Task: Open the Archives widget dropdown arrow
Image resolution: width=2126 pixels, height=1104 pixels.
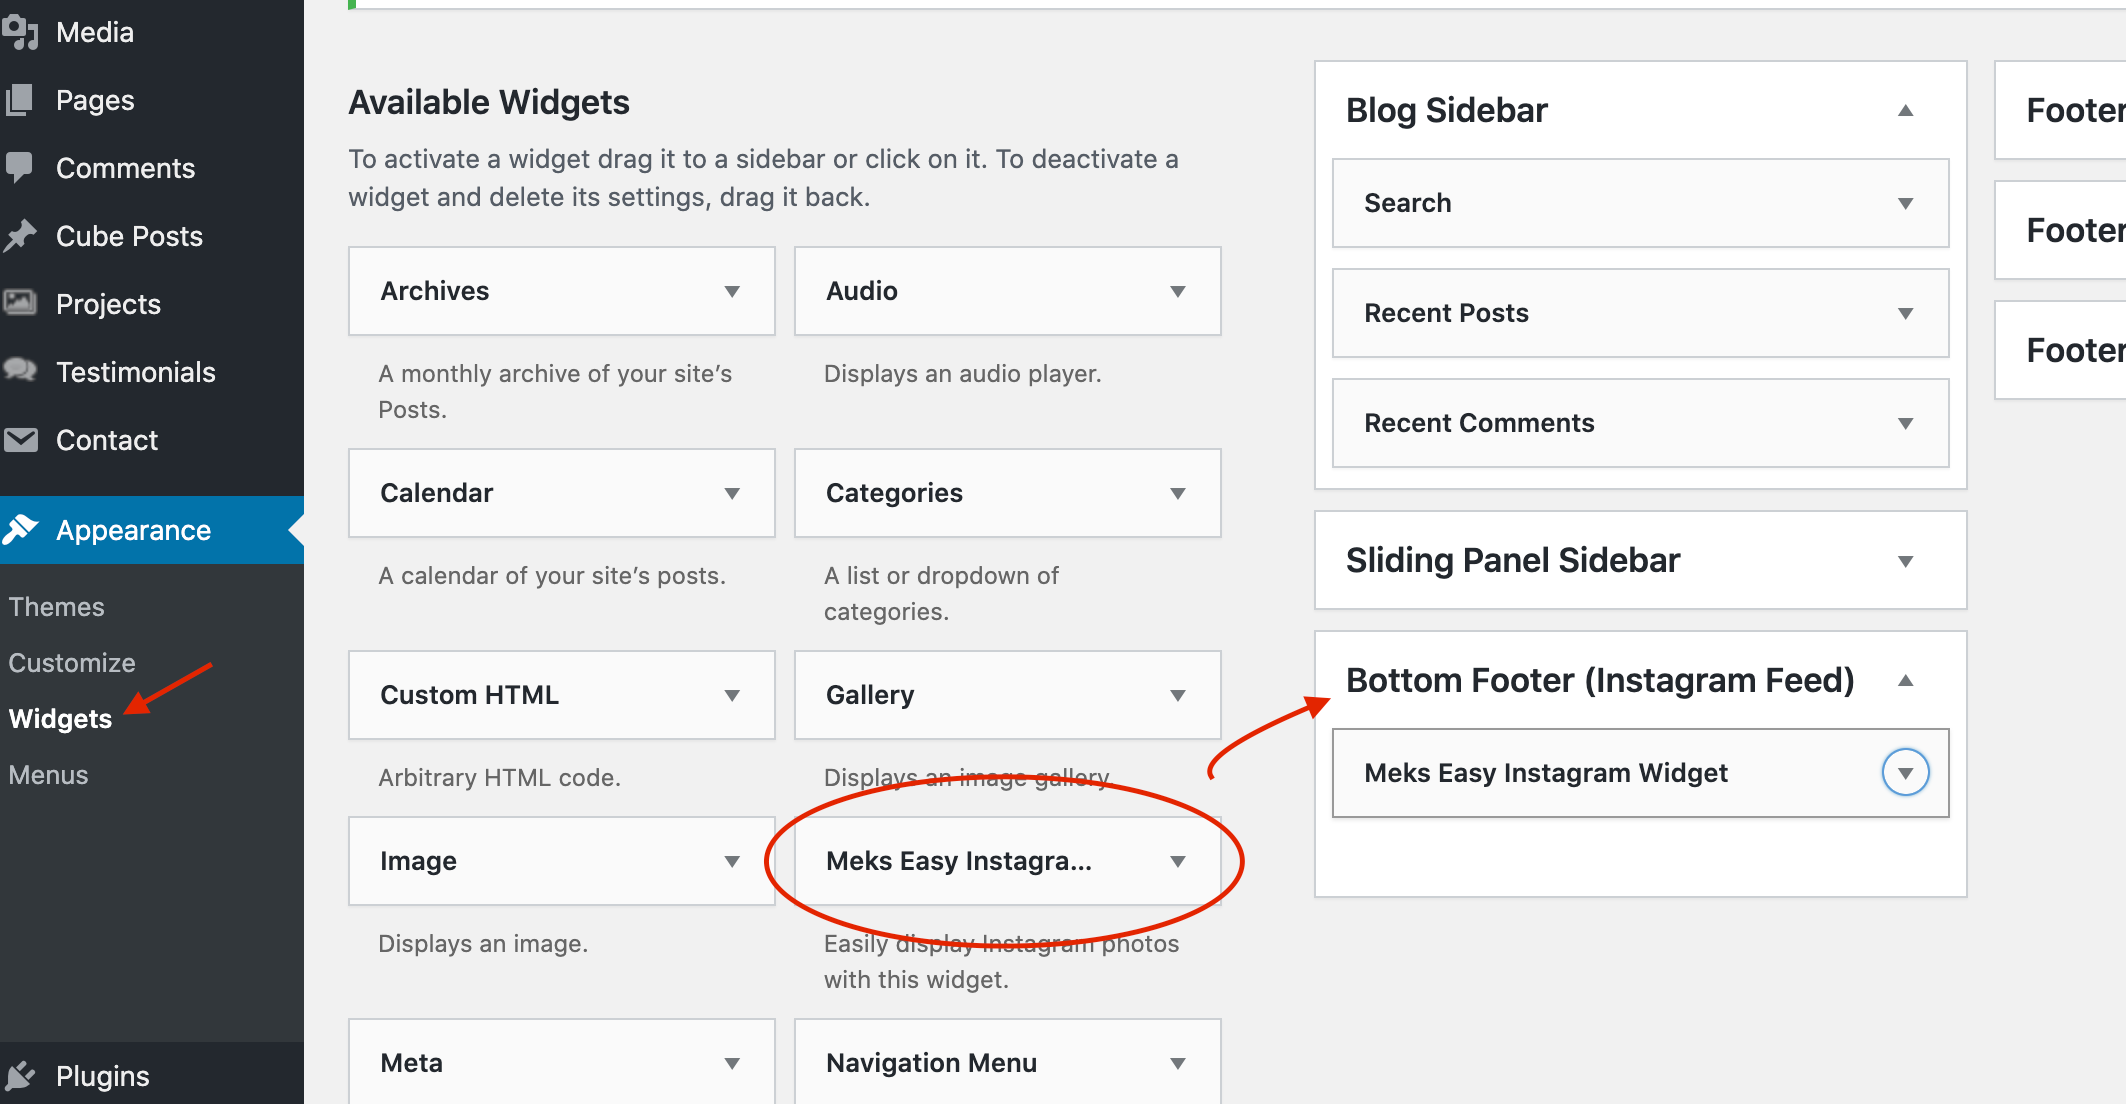Action: [732, 292]
